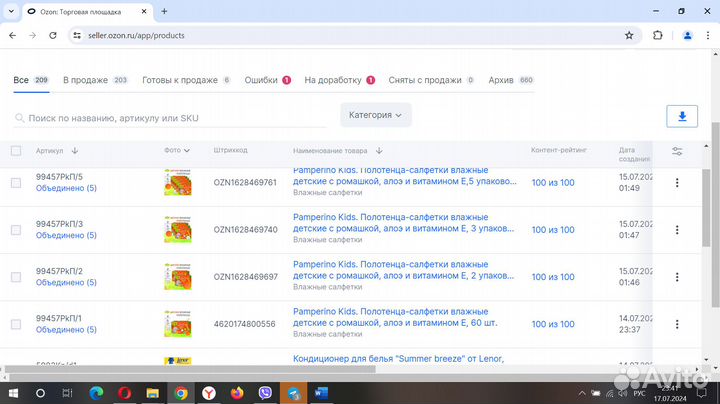Open Pamperino Kids 3 упаковки product link
This screenshot has height=404, width=720.
[x=404, y=223]
